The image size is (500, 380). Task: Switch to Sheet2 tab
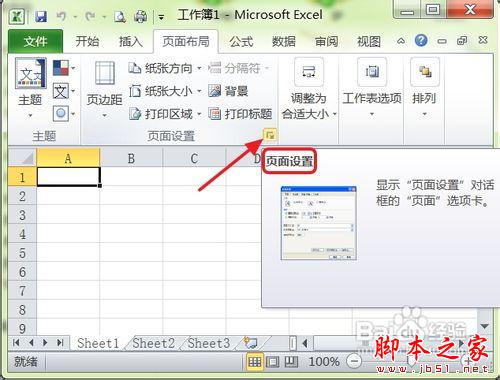[x=154, y=343]
